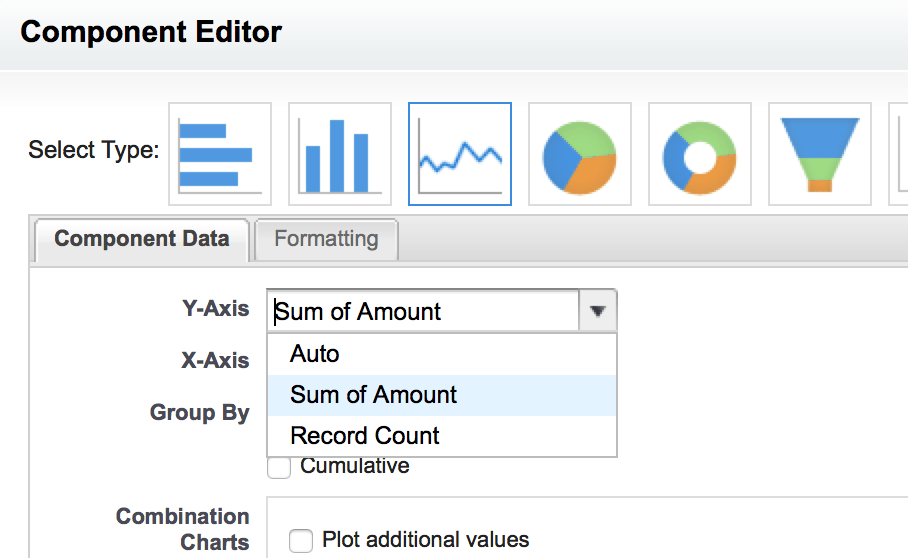Click the X-Axis label
This screenshot has width=908, height=558.
click(x=215, y=360)
